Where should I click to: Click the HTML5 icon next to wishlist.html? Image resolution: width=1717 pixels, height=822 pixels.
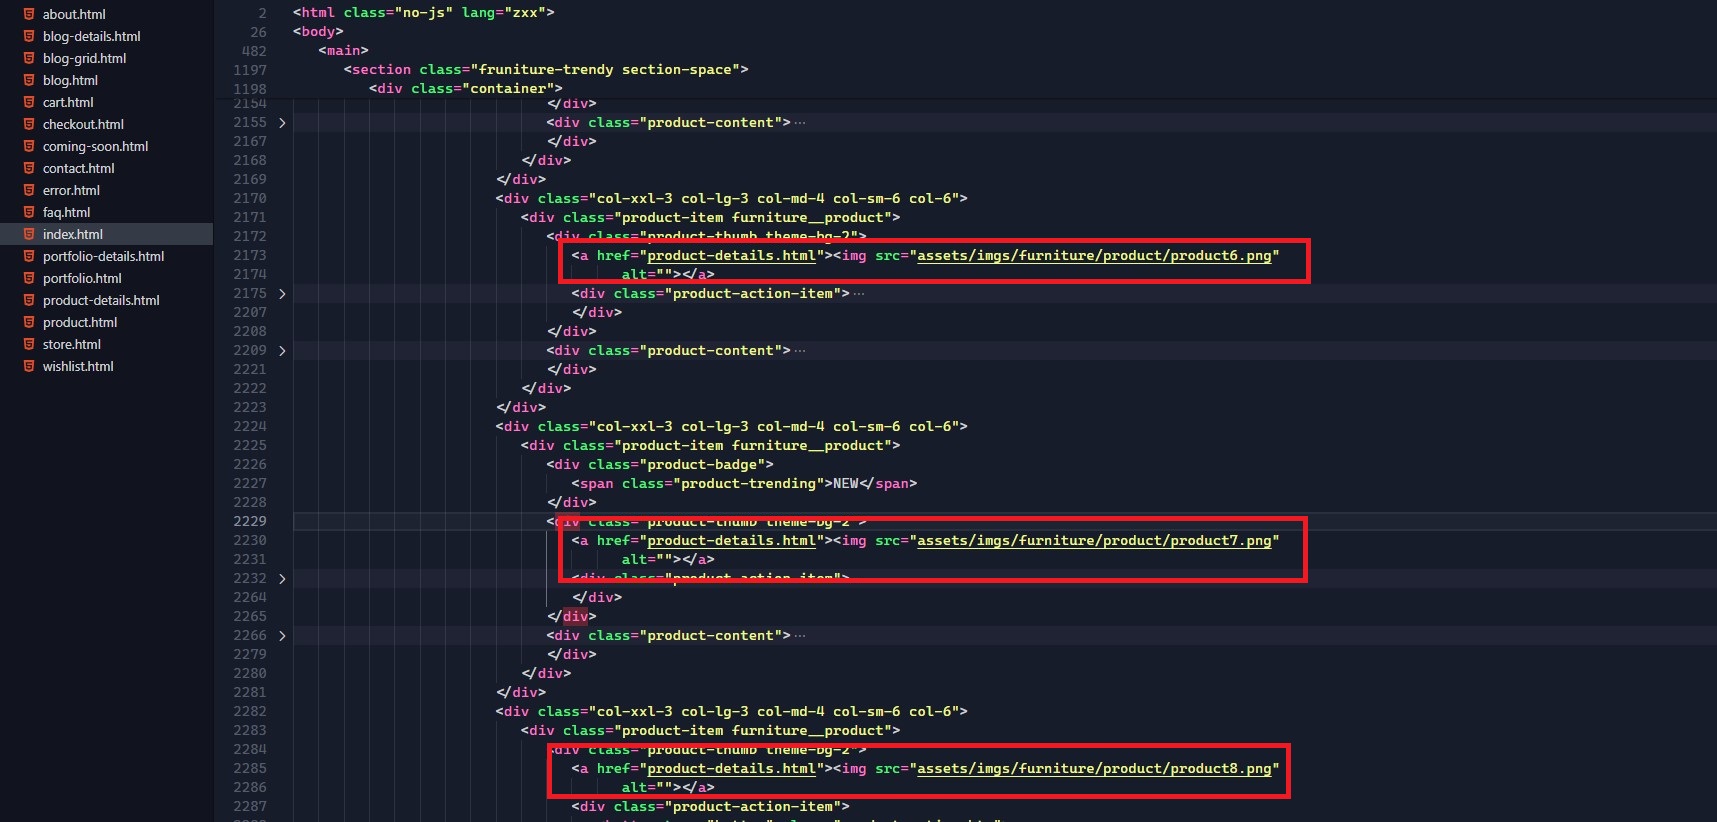click(29, 366)
